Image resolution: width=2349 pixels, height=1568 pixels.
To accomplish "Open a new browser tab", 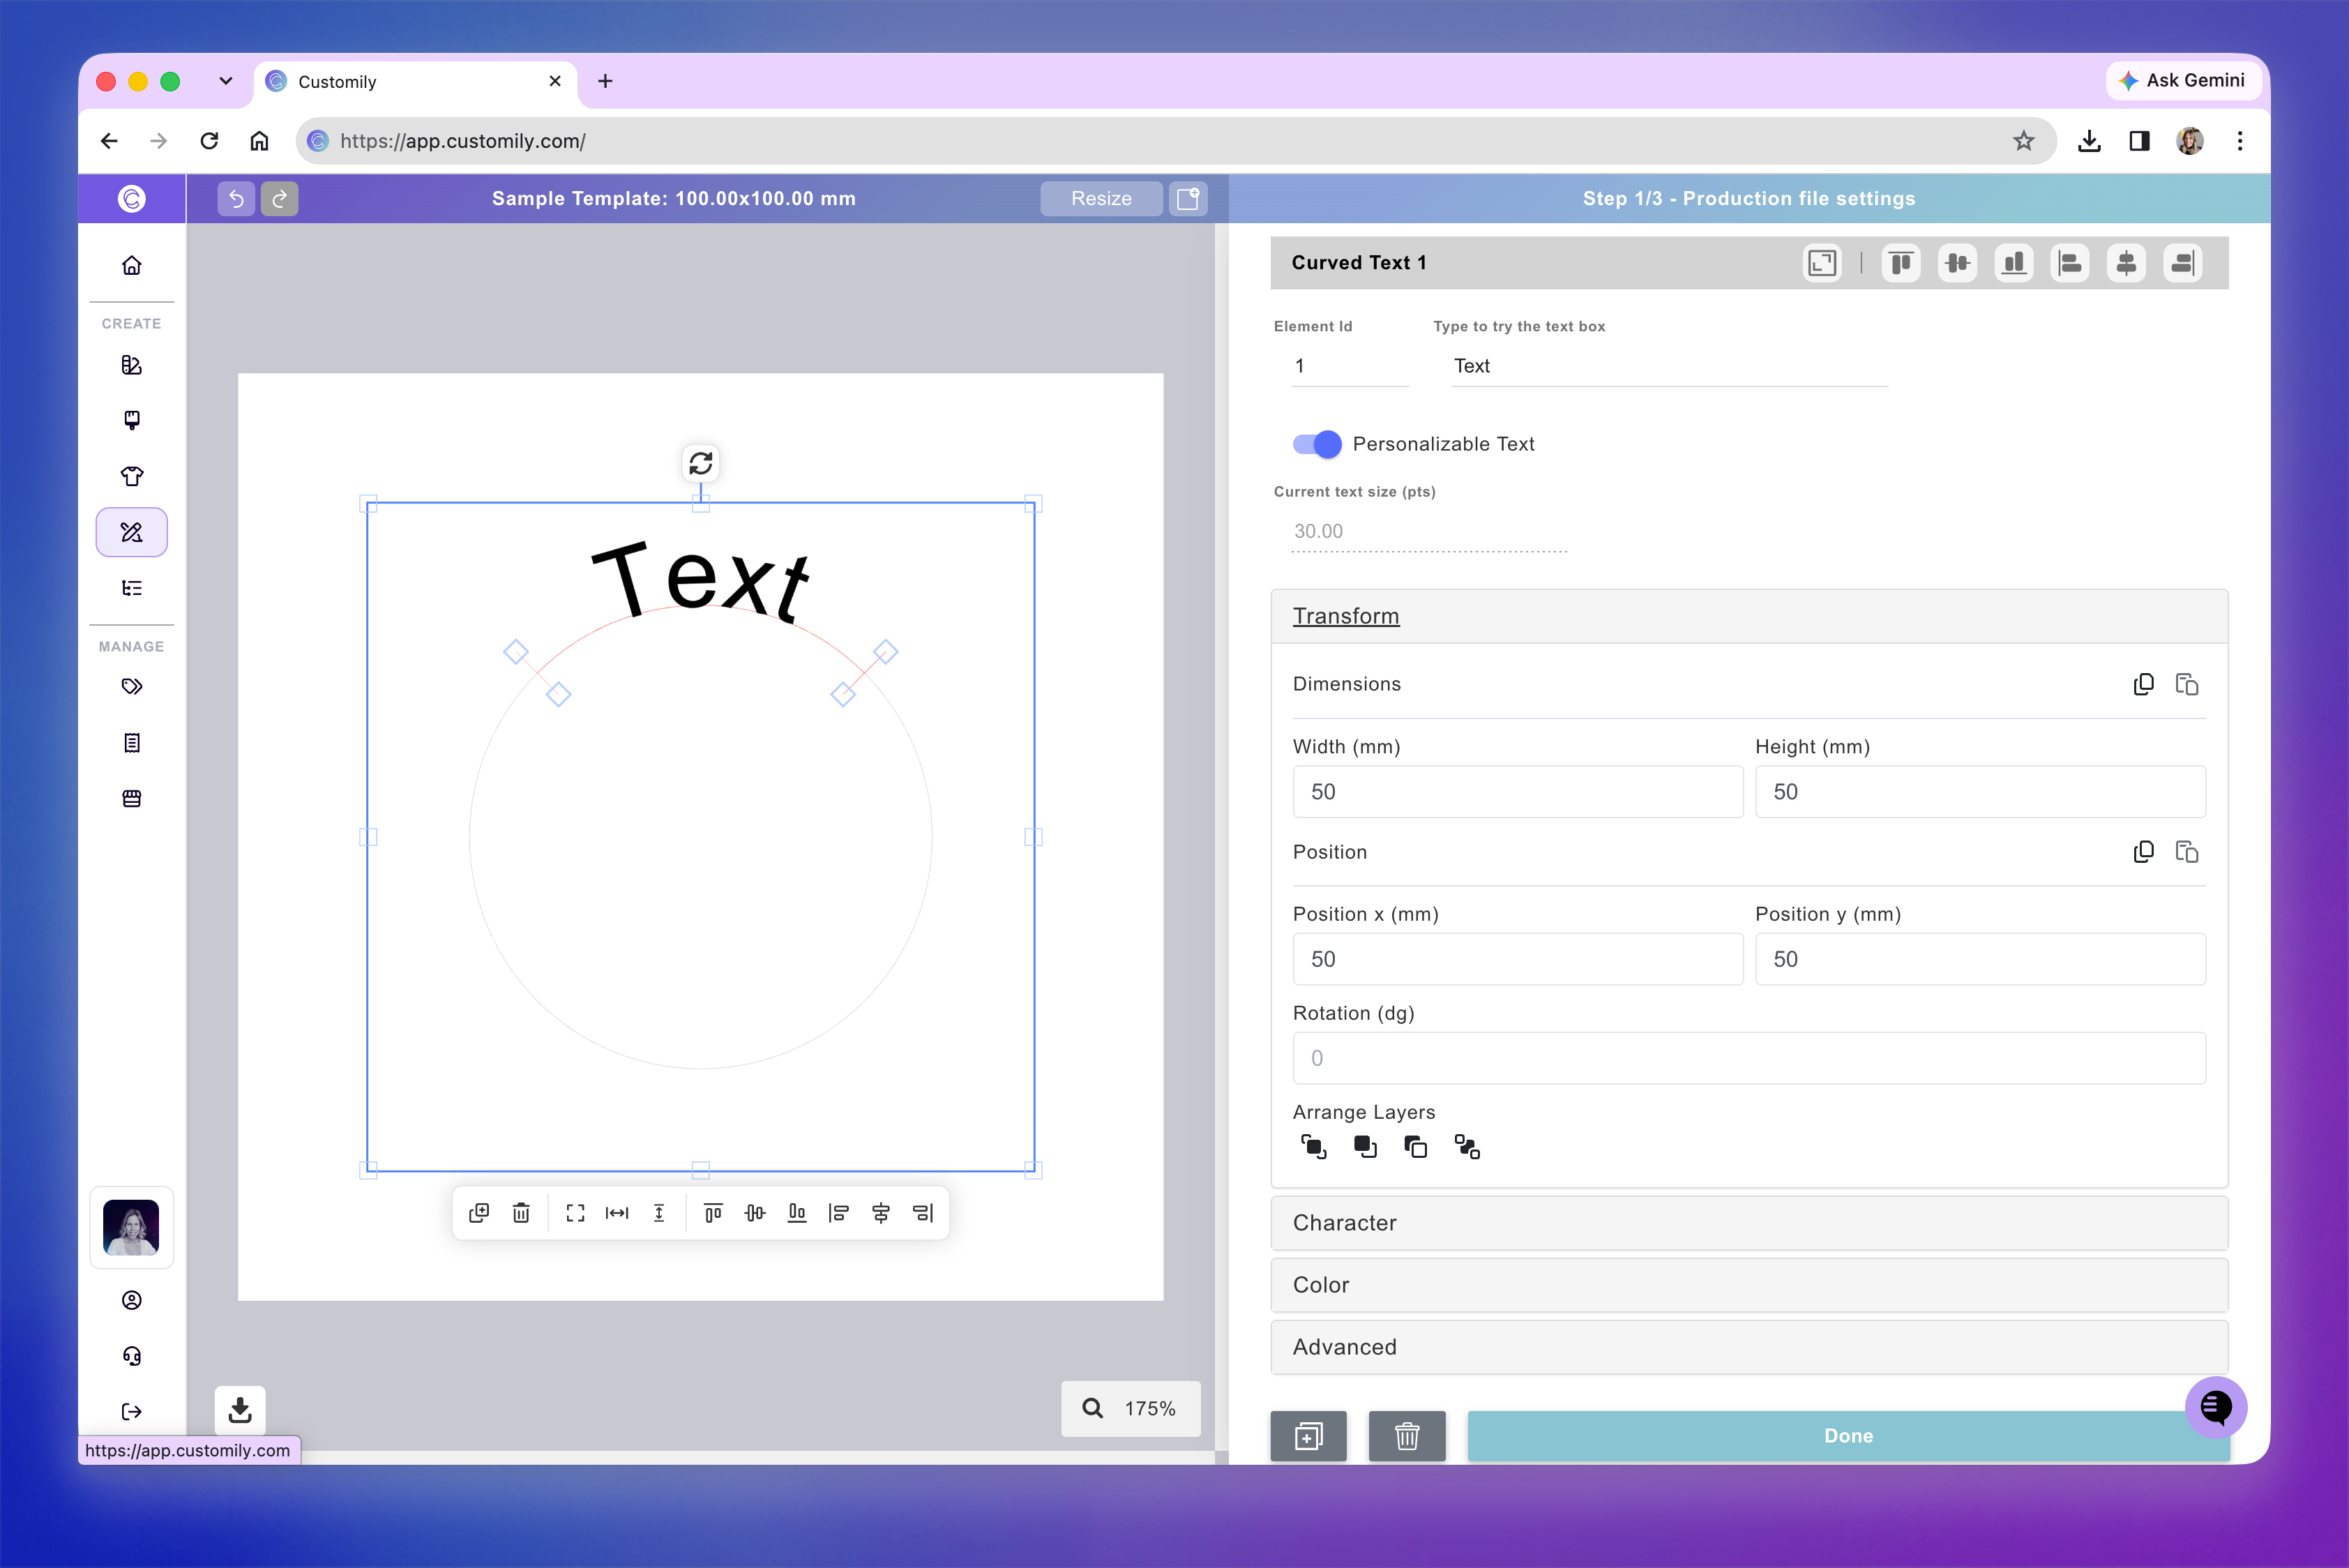I will (x=605, y=81).
